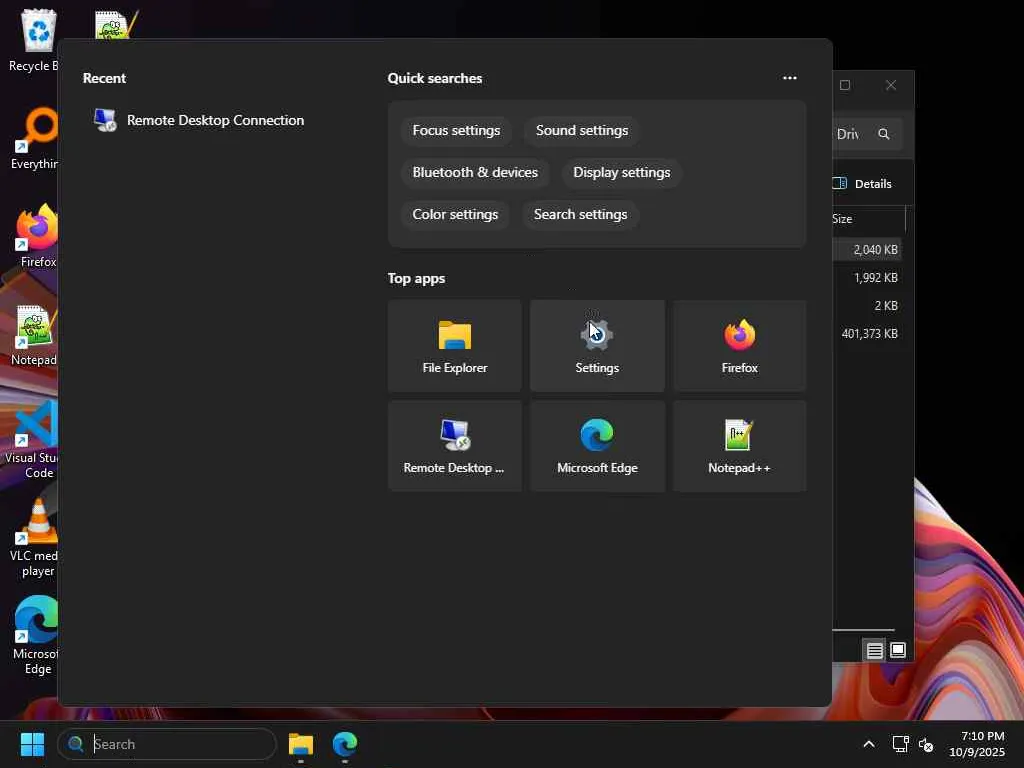Image resolution: width=1024 pixels, height=768 pixels.
Task: Open clock and date 7:10 PM
Action: [x=976, y=744]
